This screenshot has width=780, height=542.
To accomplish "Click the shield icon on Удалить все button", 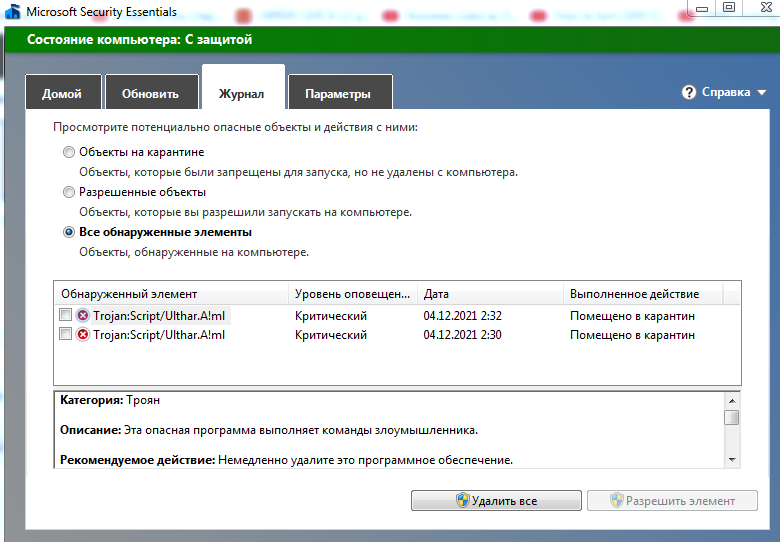I will (463, 500).
